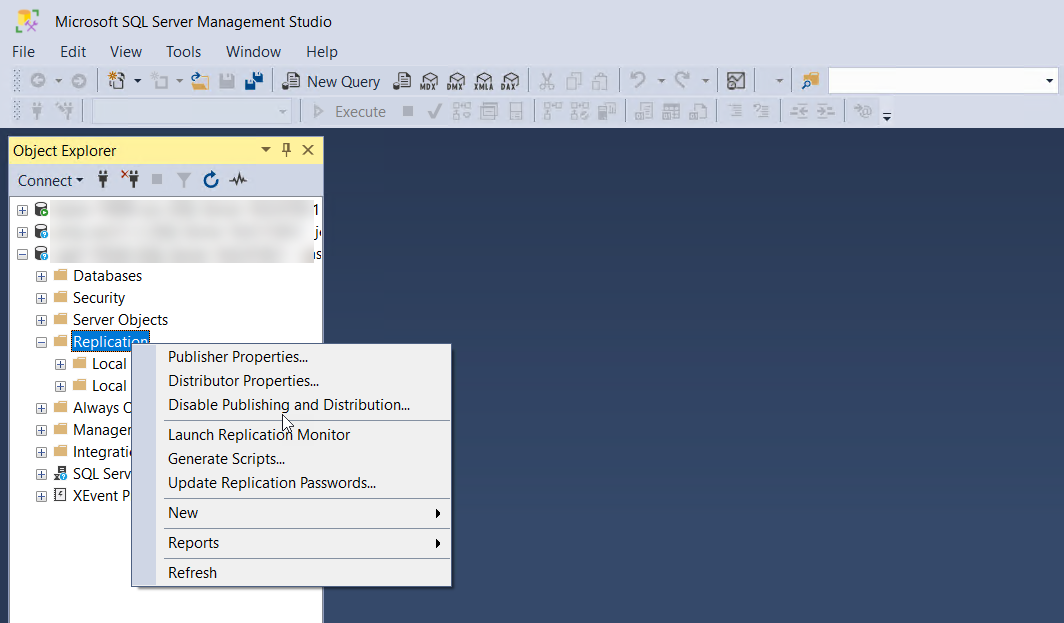Collapse the Replication folder node

(41, 342)
